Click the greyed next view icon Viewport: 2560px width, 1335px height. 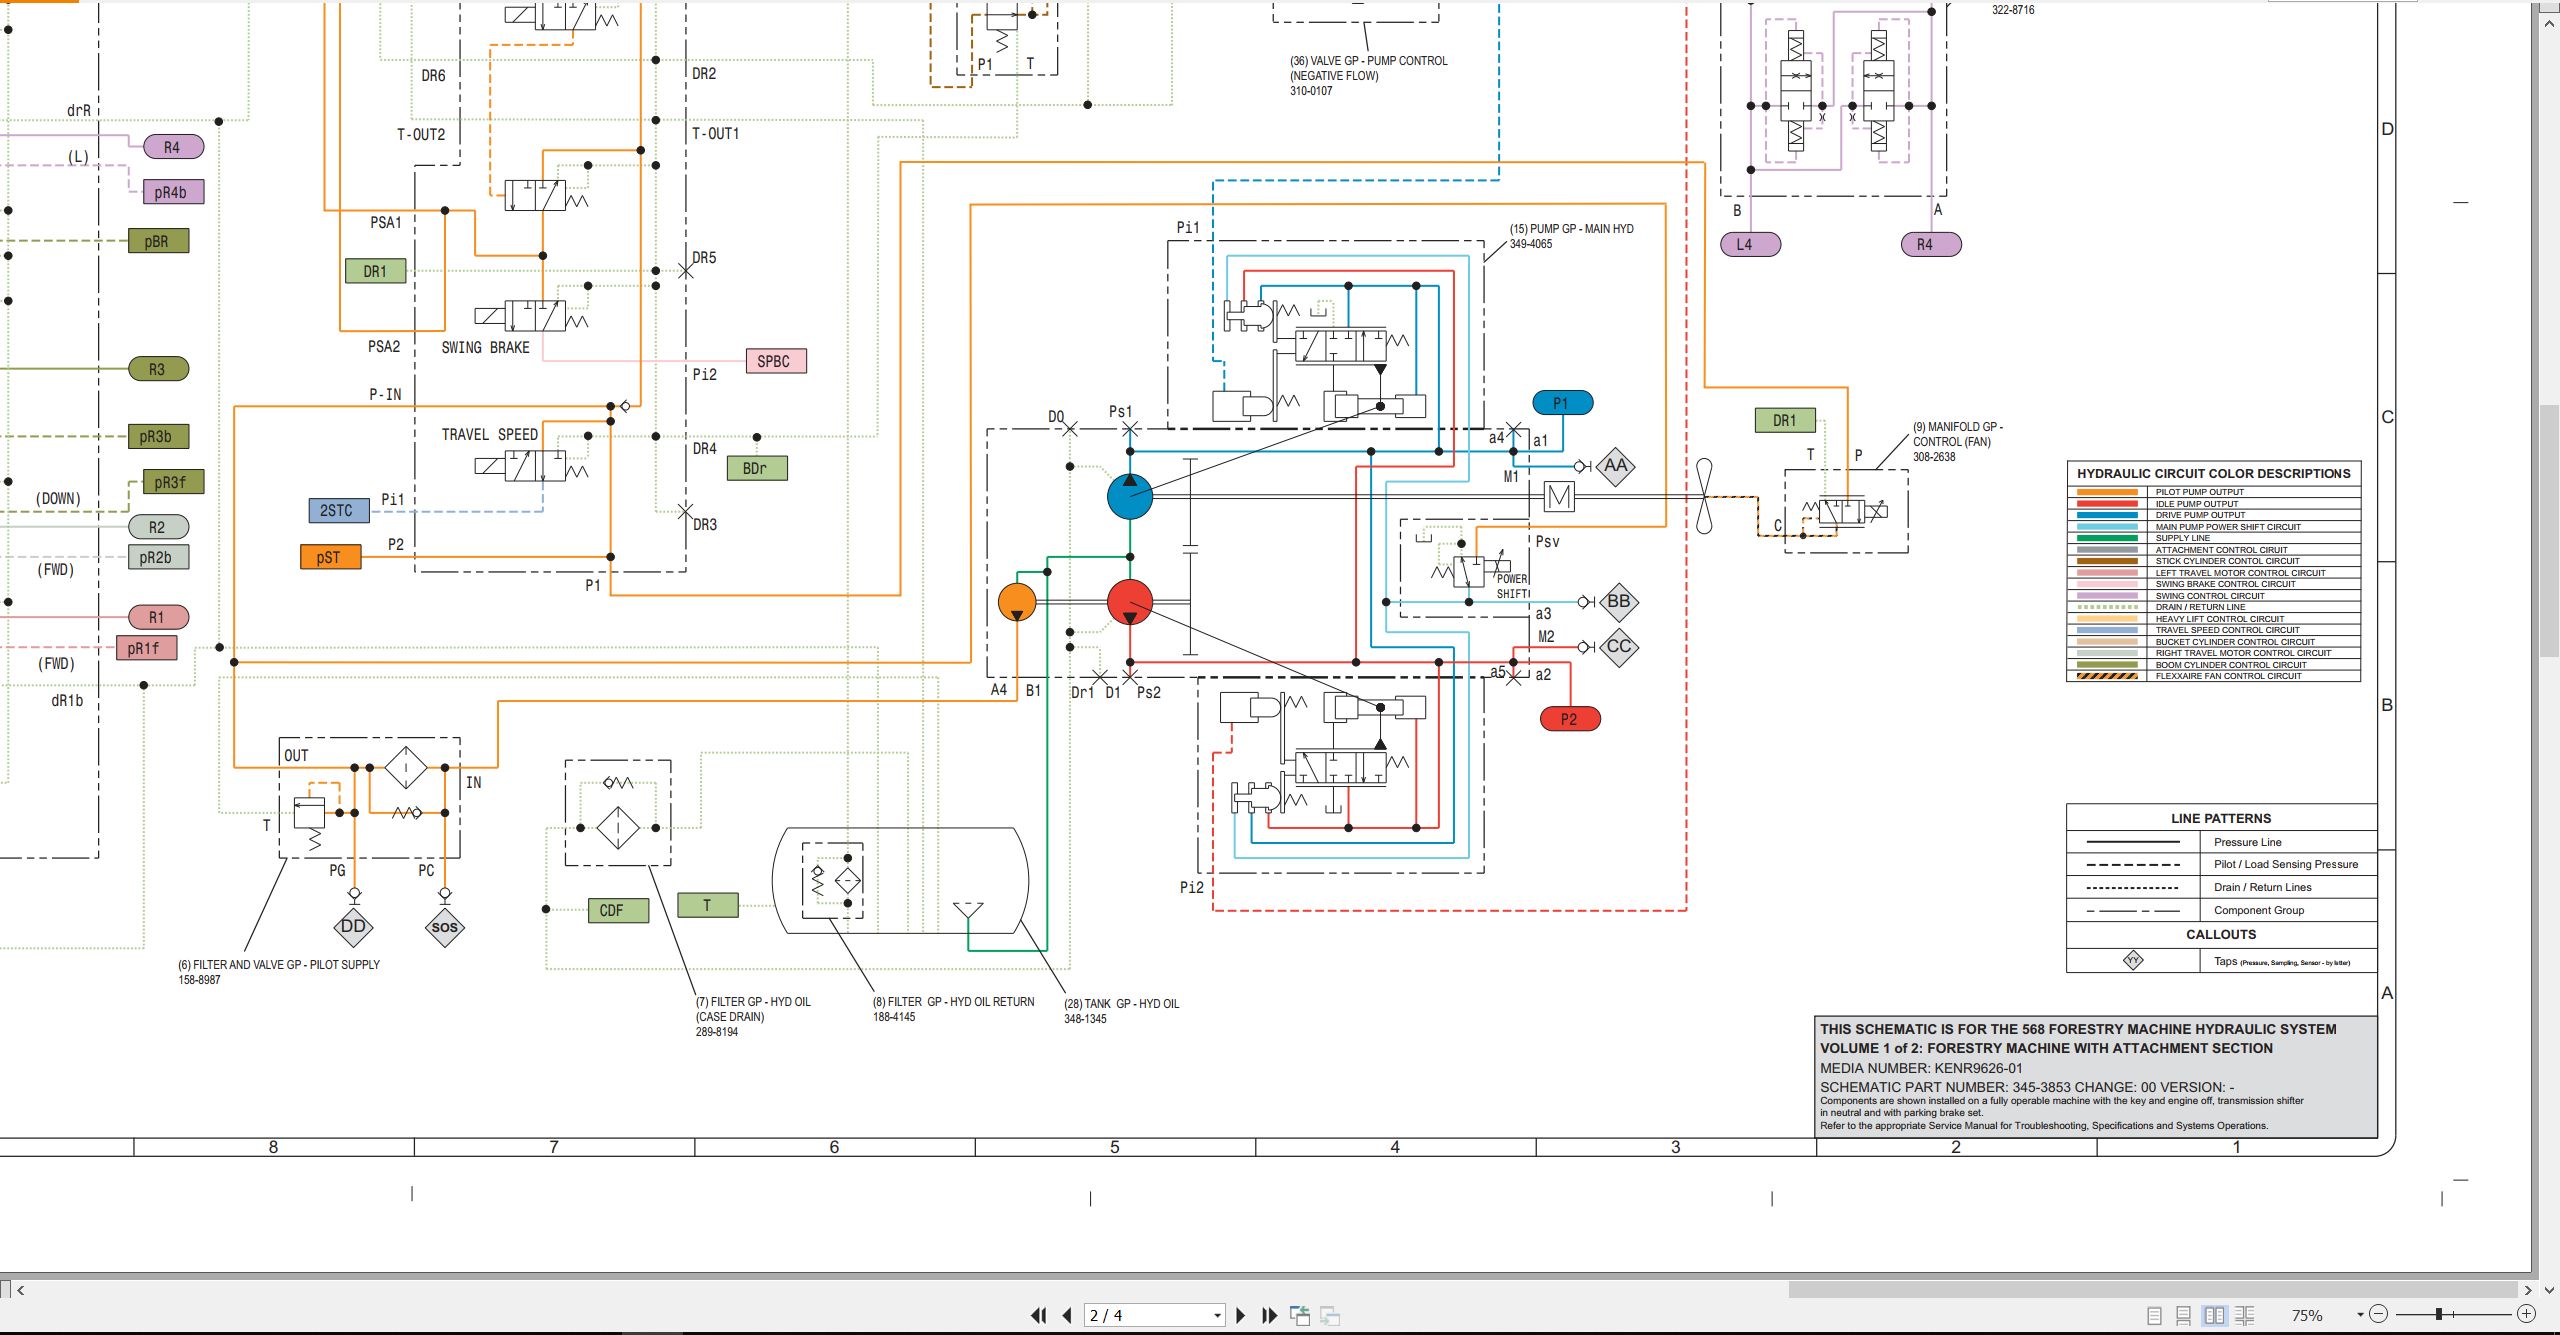tap(1330, 1315)
